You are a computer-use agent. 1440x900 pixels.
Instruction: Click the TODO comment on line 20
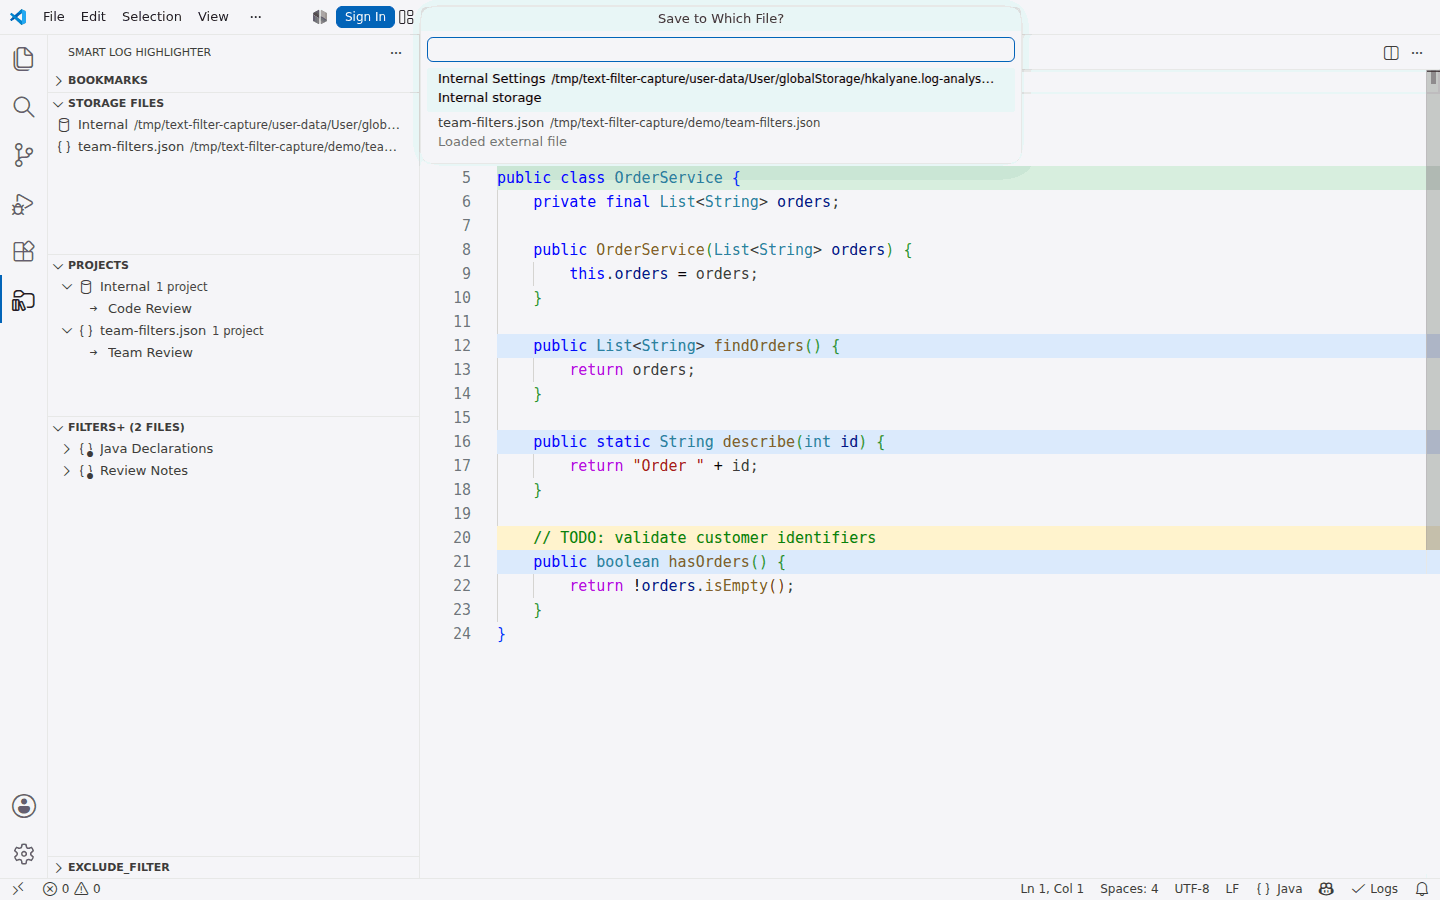click(x=705, y=538)
